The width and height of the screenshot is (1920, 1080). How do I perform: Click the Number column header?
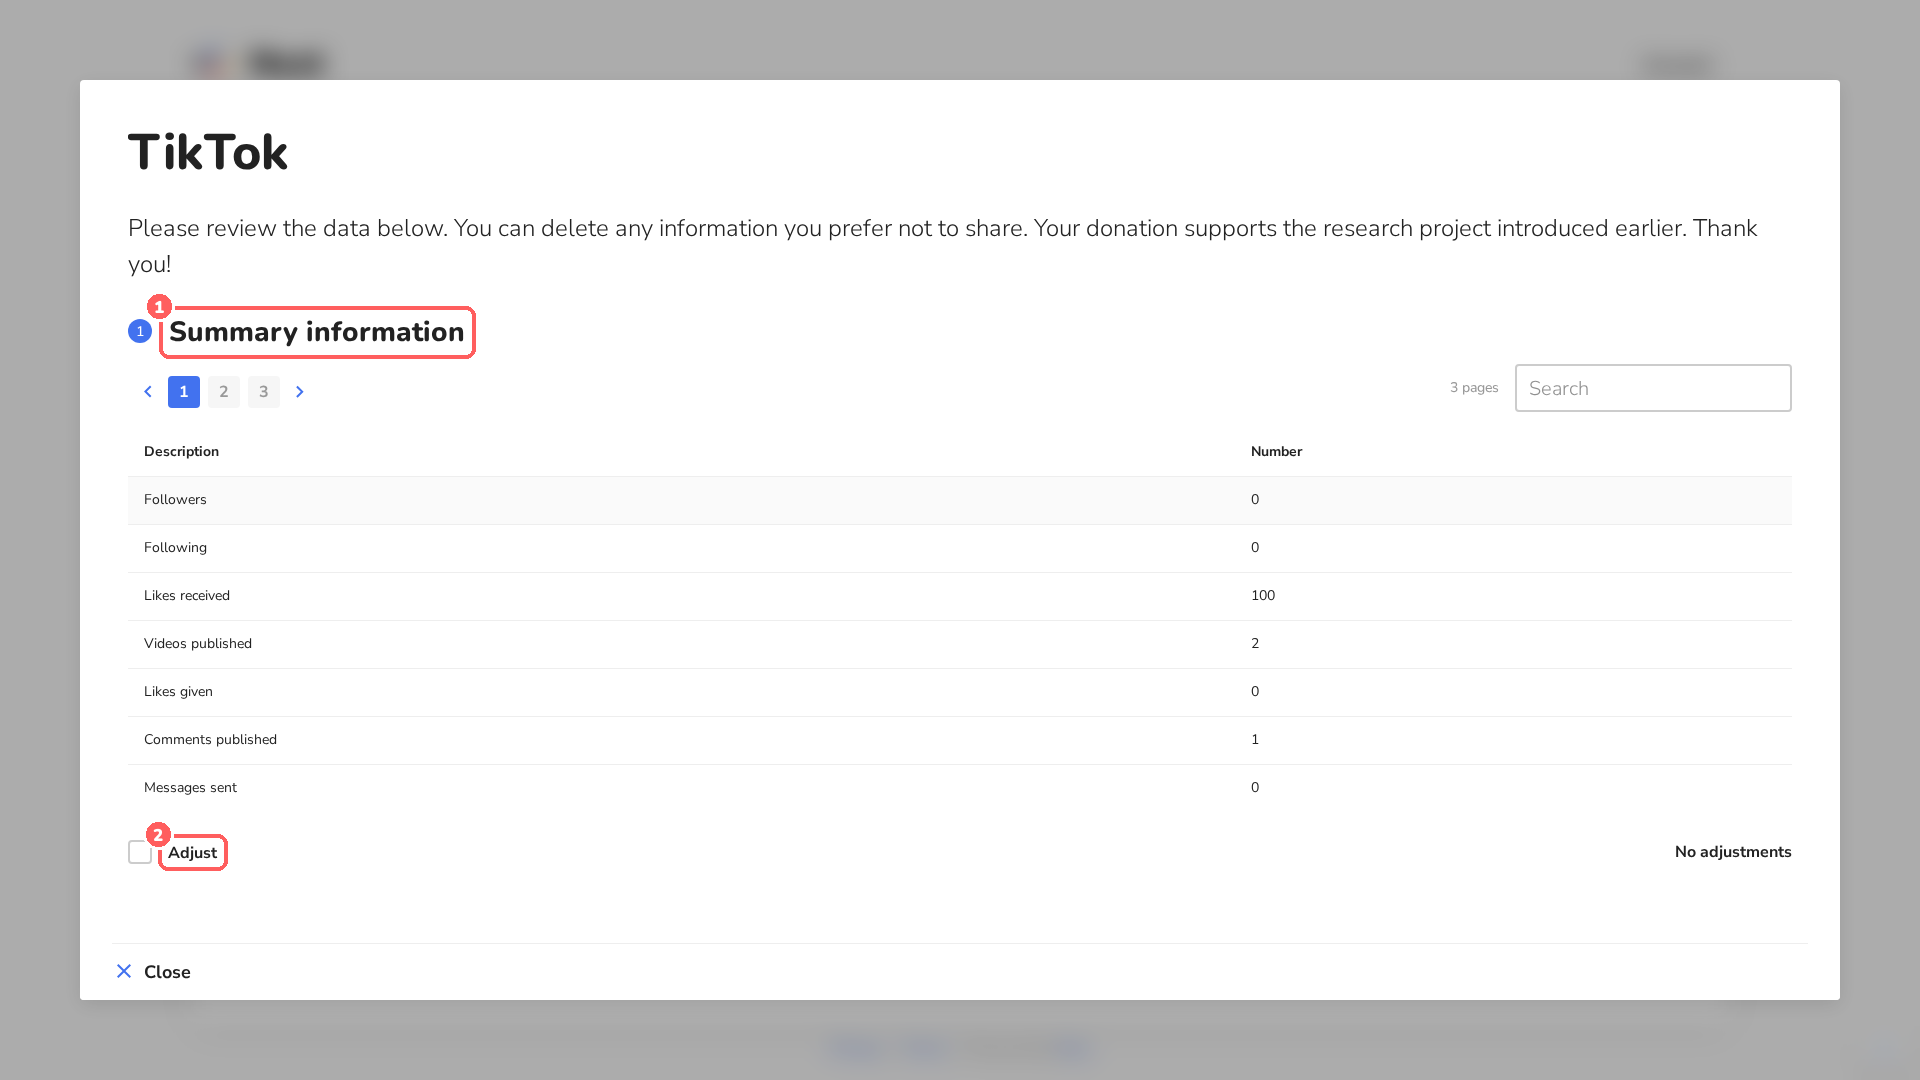click(x=1276, y=452)
